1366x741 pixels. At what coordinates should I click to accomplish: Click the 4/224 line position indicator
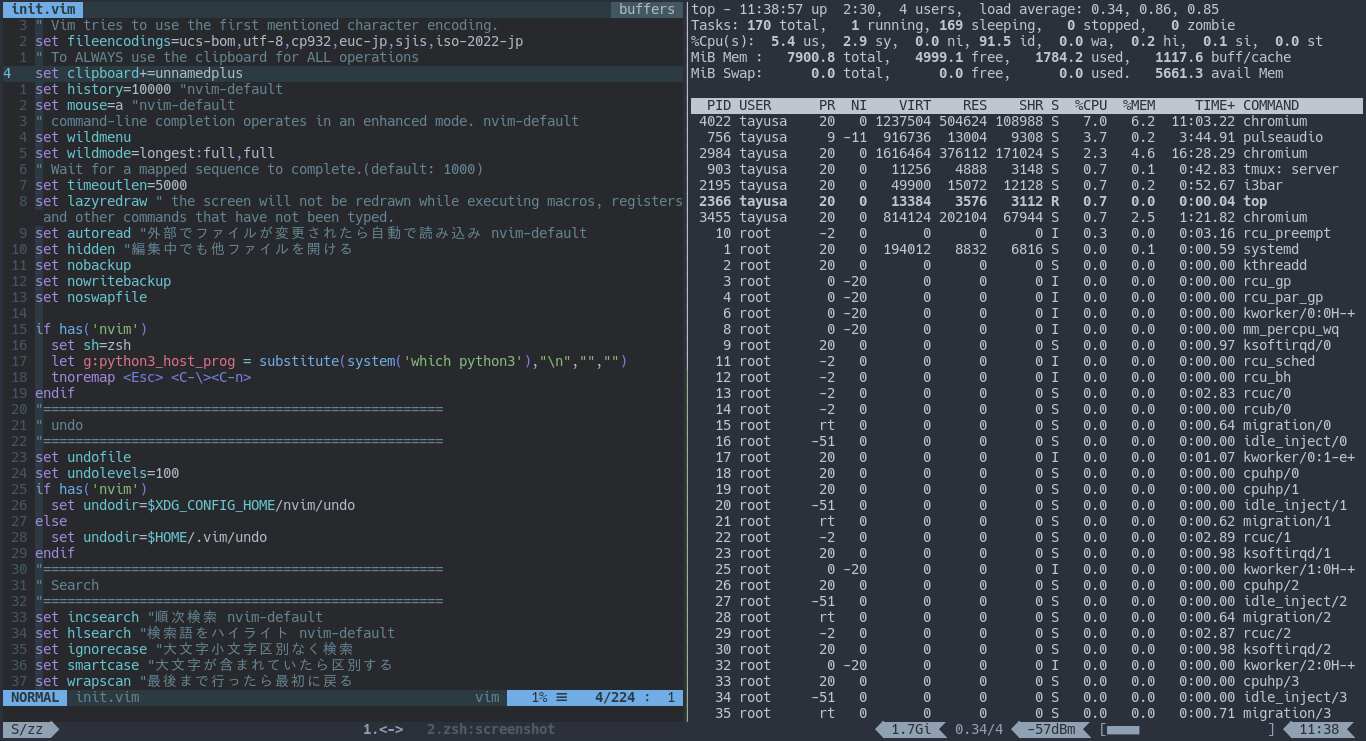(x=615, y=697)
